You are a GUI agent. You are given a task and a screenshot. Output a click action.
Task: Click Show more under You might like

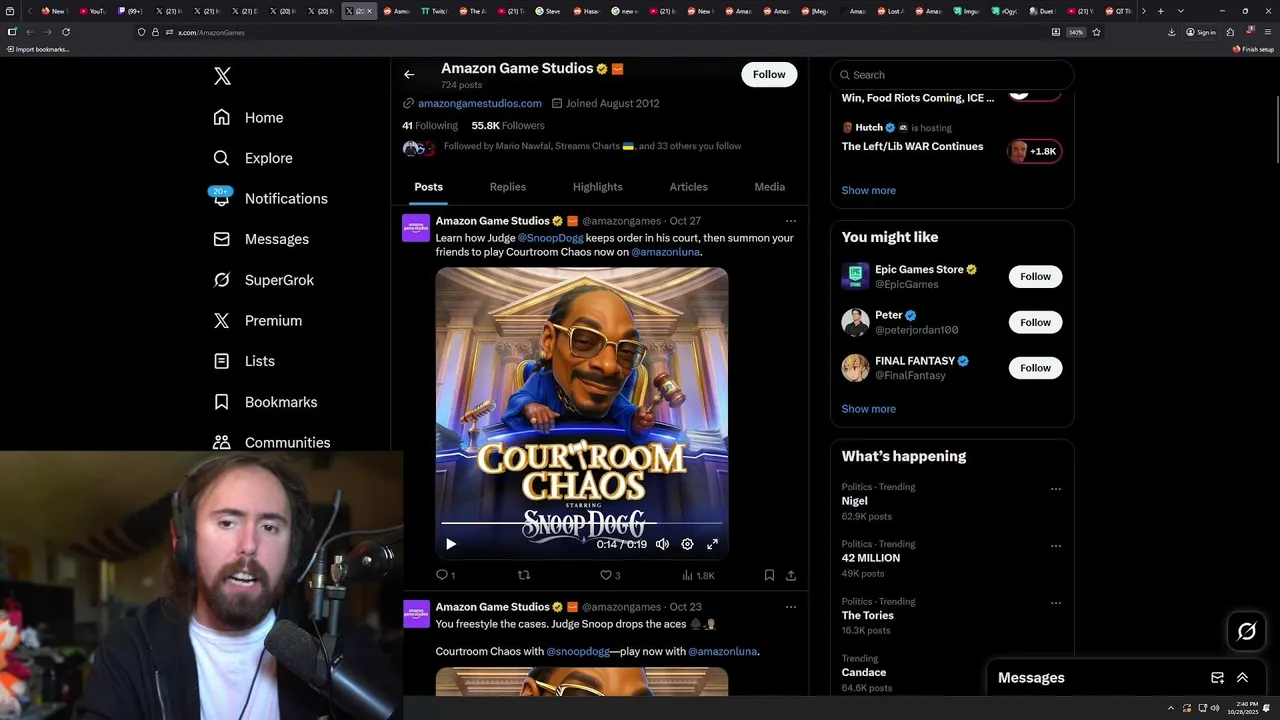pyautogui.click(x=868, y=409)
